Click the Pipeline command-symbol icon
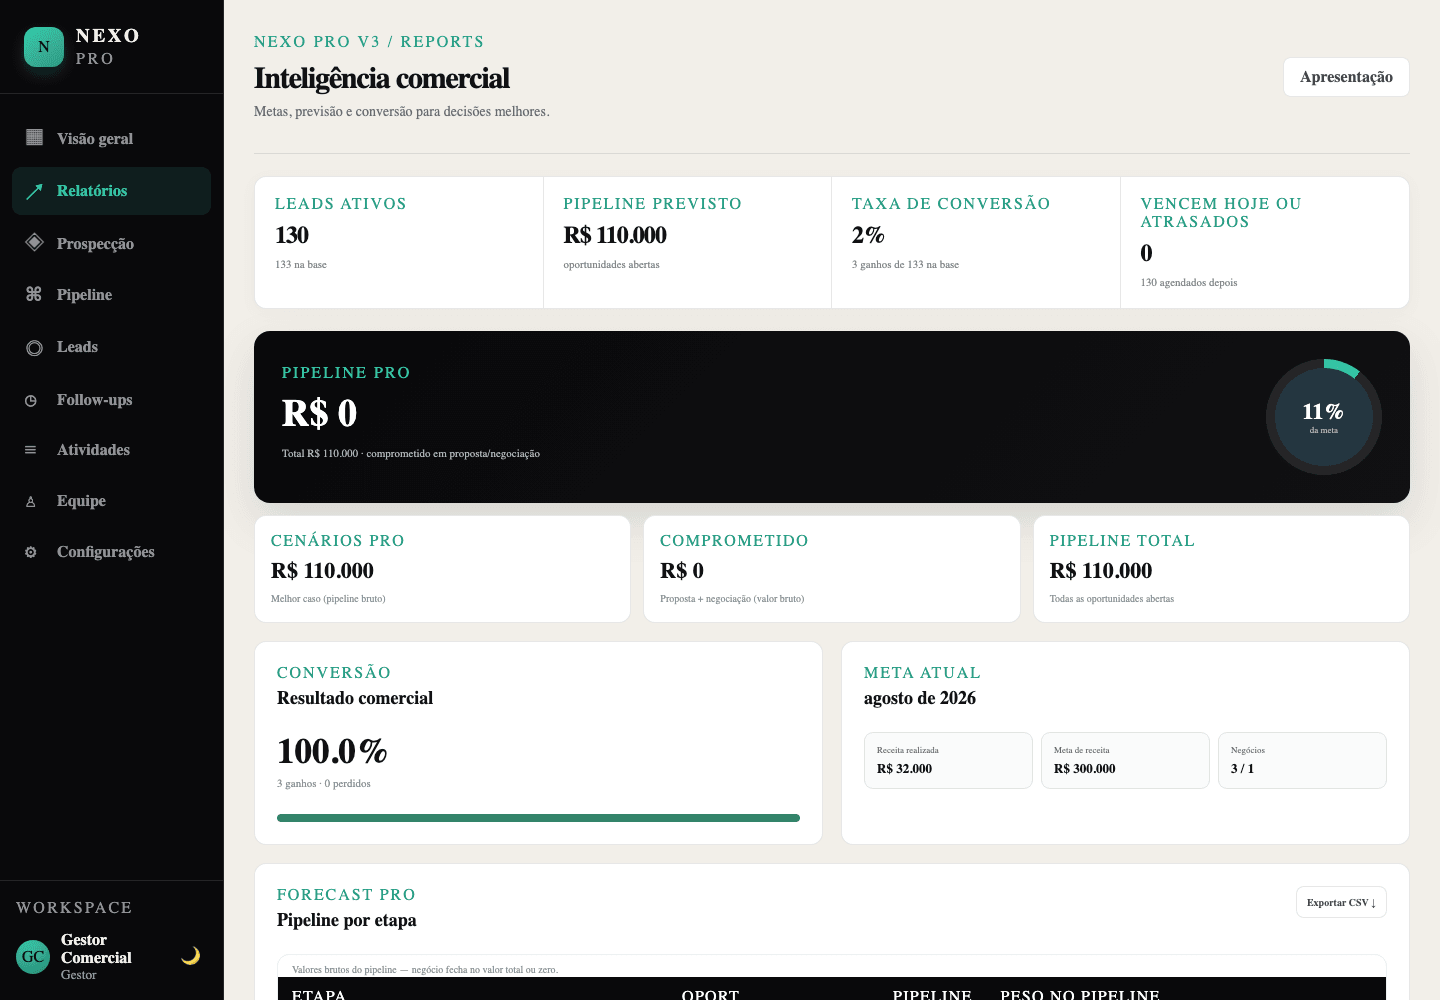This screenshot has height=1000, width=1440. pyautogui.click(x=34, y=294)
